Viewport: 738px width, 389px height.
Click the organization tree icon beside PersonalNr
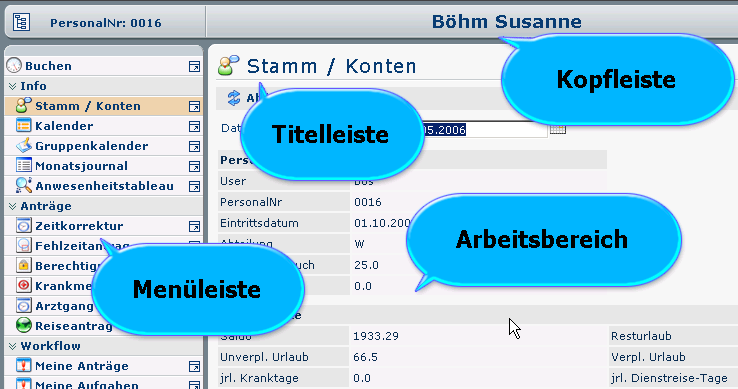pyautogui.click(x=22, y=22)
